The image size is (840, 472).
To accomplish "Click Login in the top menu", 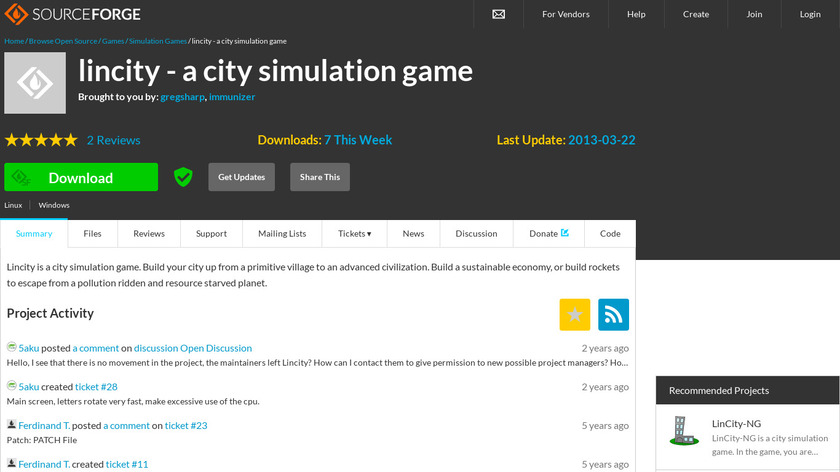I will click(810, 14).
